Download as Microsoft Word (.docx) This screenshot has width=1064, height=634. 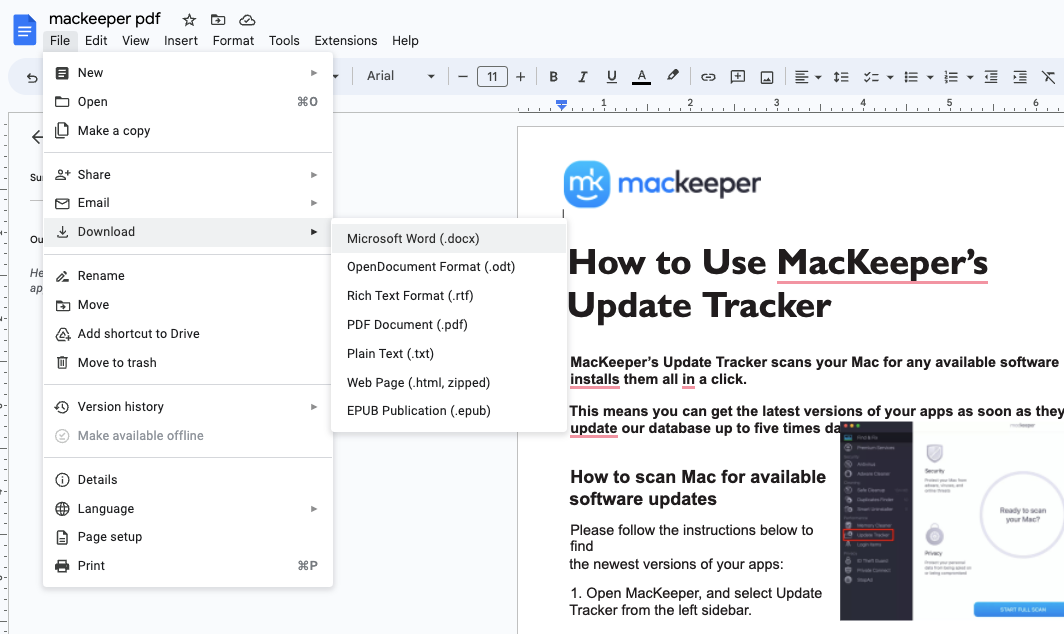tap(449, 239)
